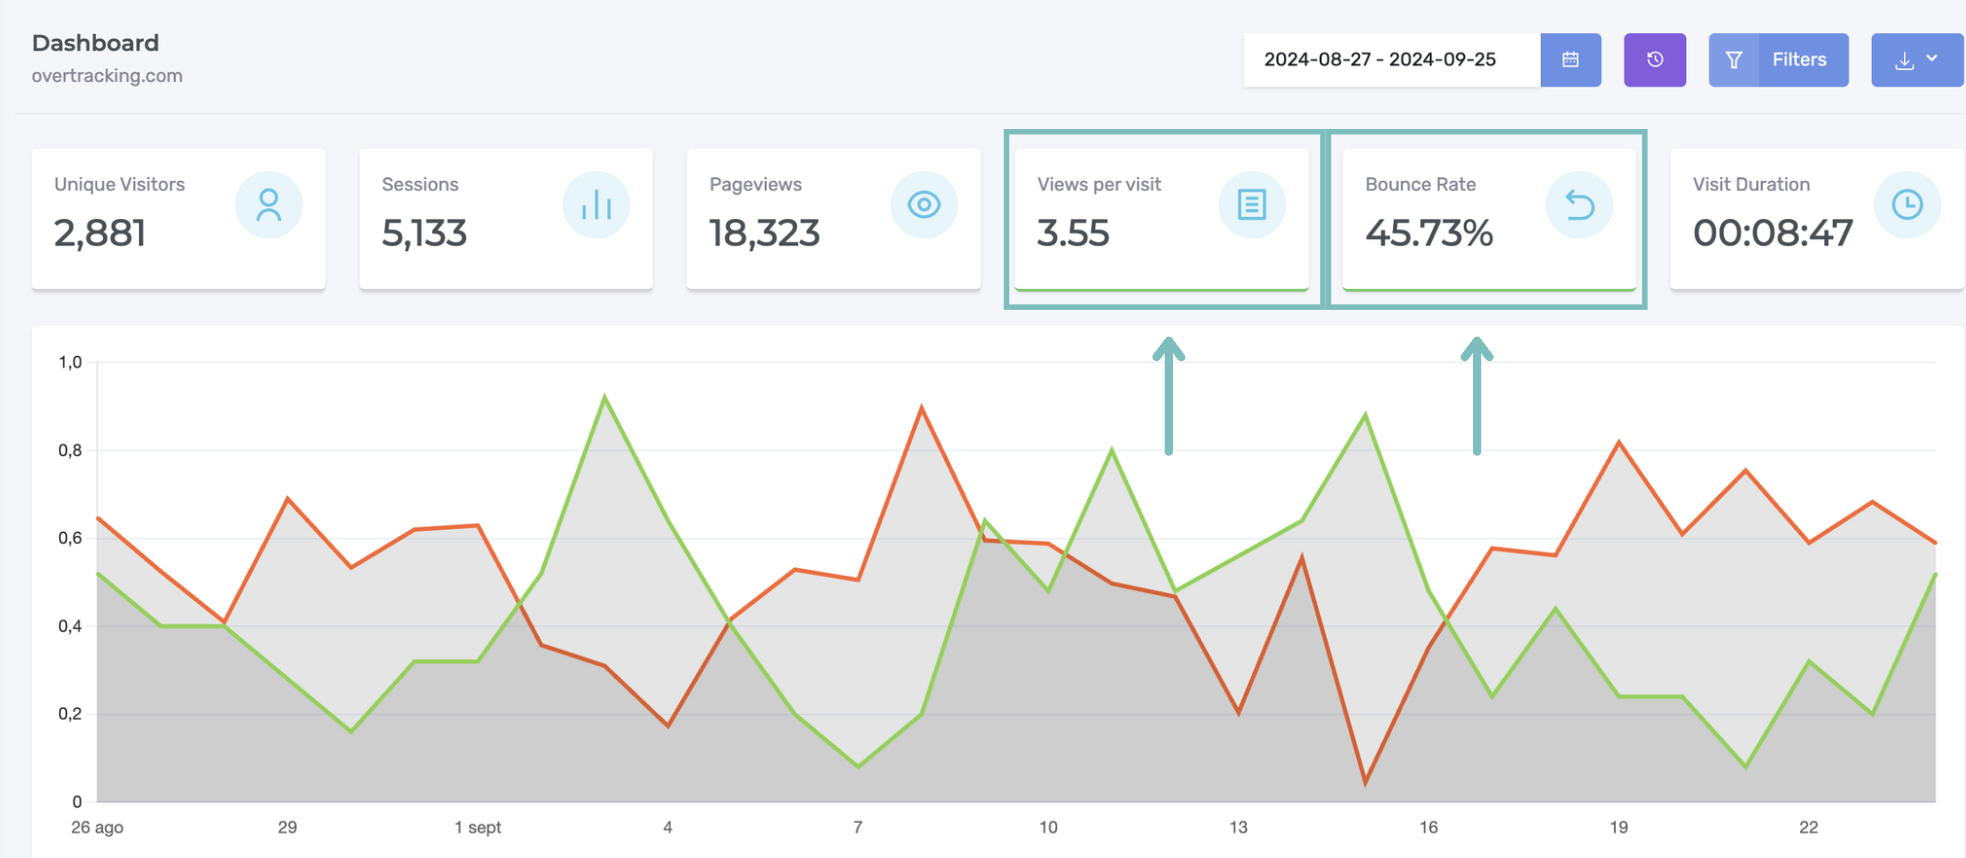
Task: Click the Sessions card label
Action: click(x=420, y=184)
